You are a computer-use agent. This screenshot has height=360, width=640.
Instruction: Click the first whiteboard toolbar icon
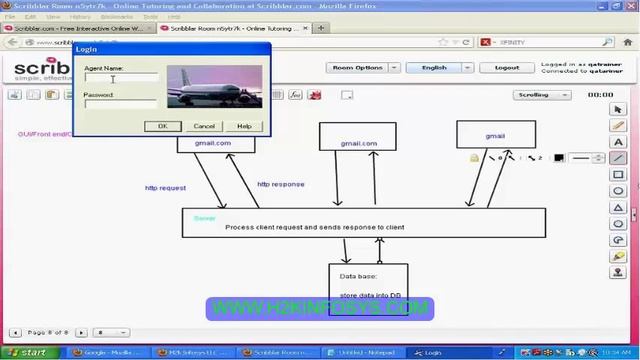click(15, 95)
